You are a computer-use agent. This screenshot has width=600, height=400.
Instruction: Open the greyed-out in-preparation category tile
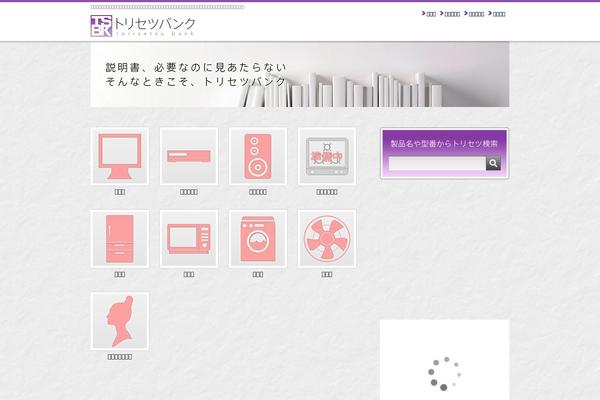327,156
